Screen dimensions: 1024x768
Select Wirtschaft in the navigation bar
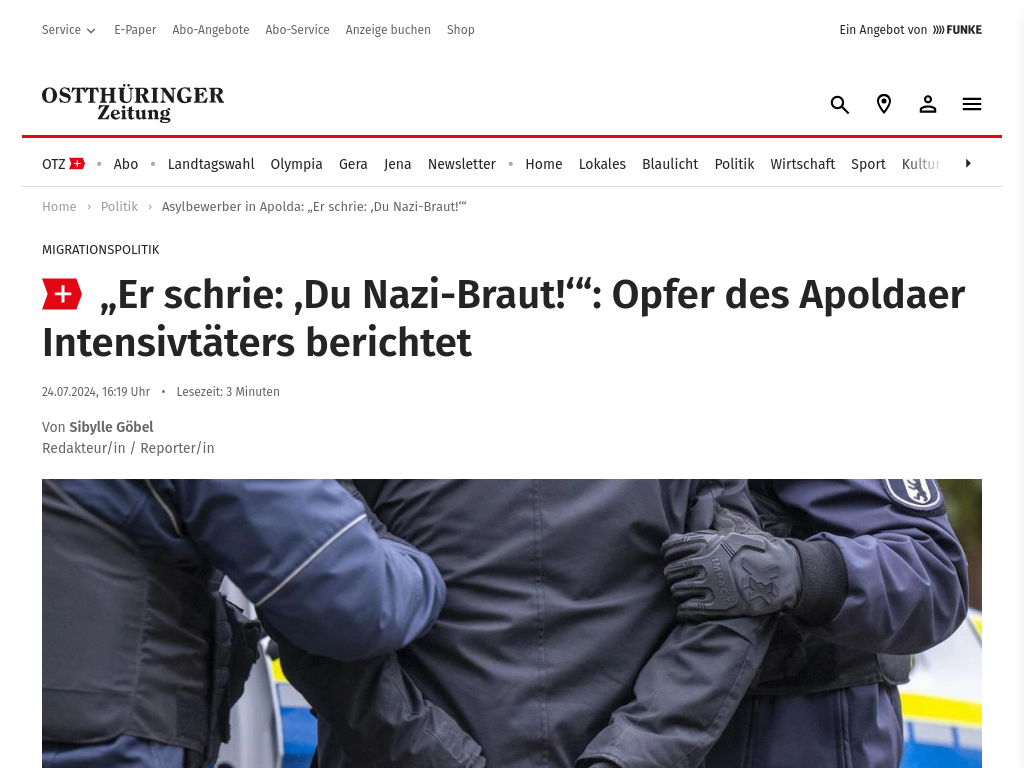802,164
